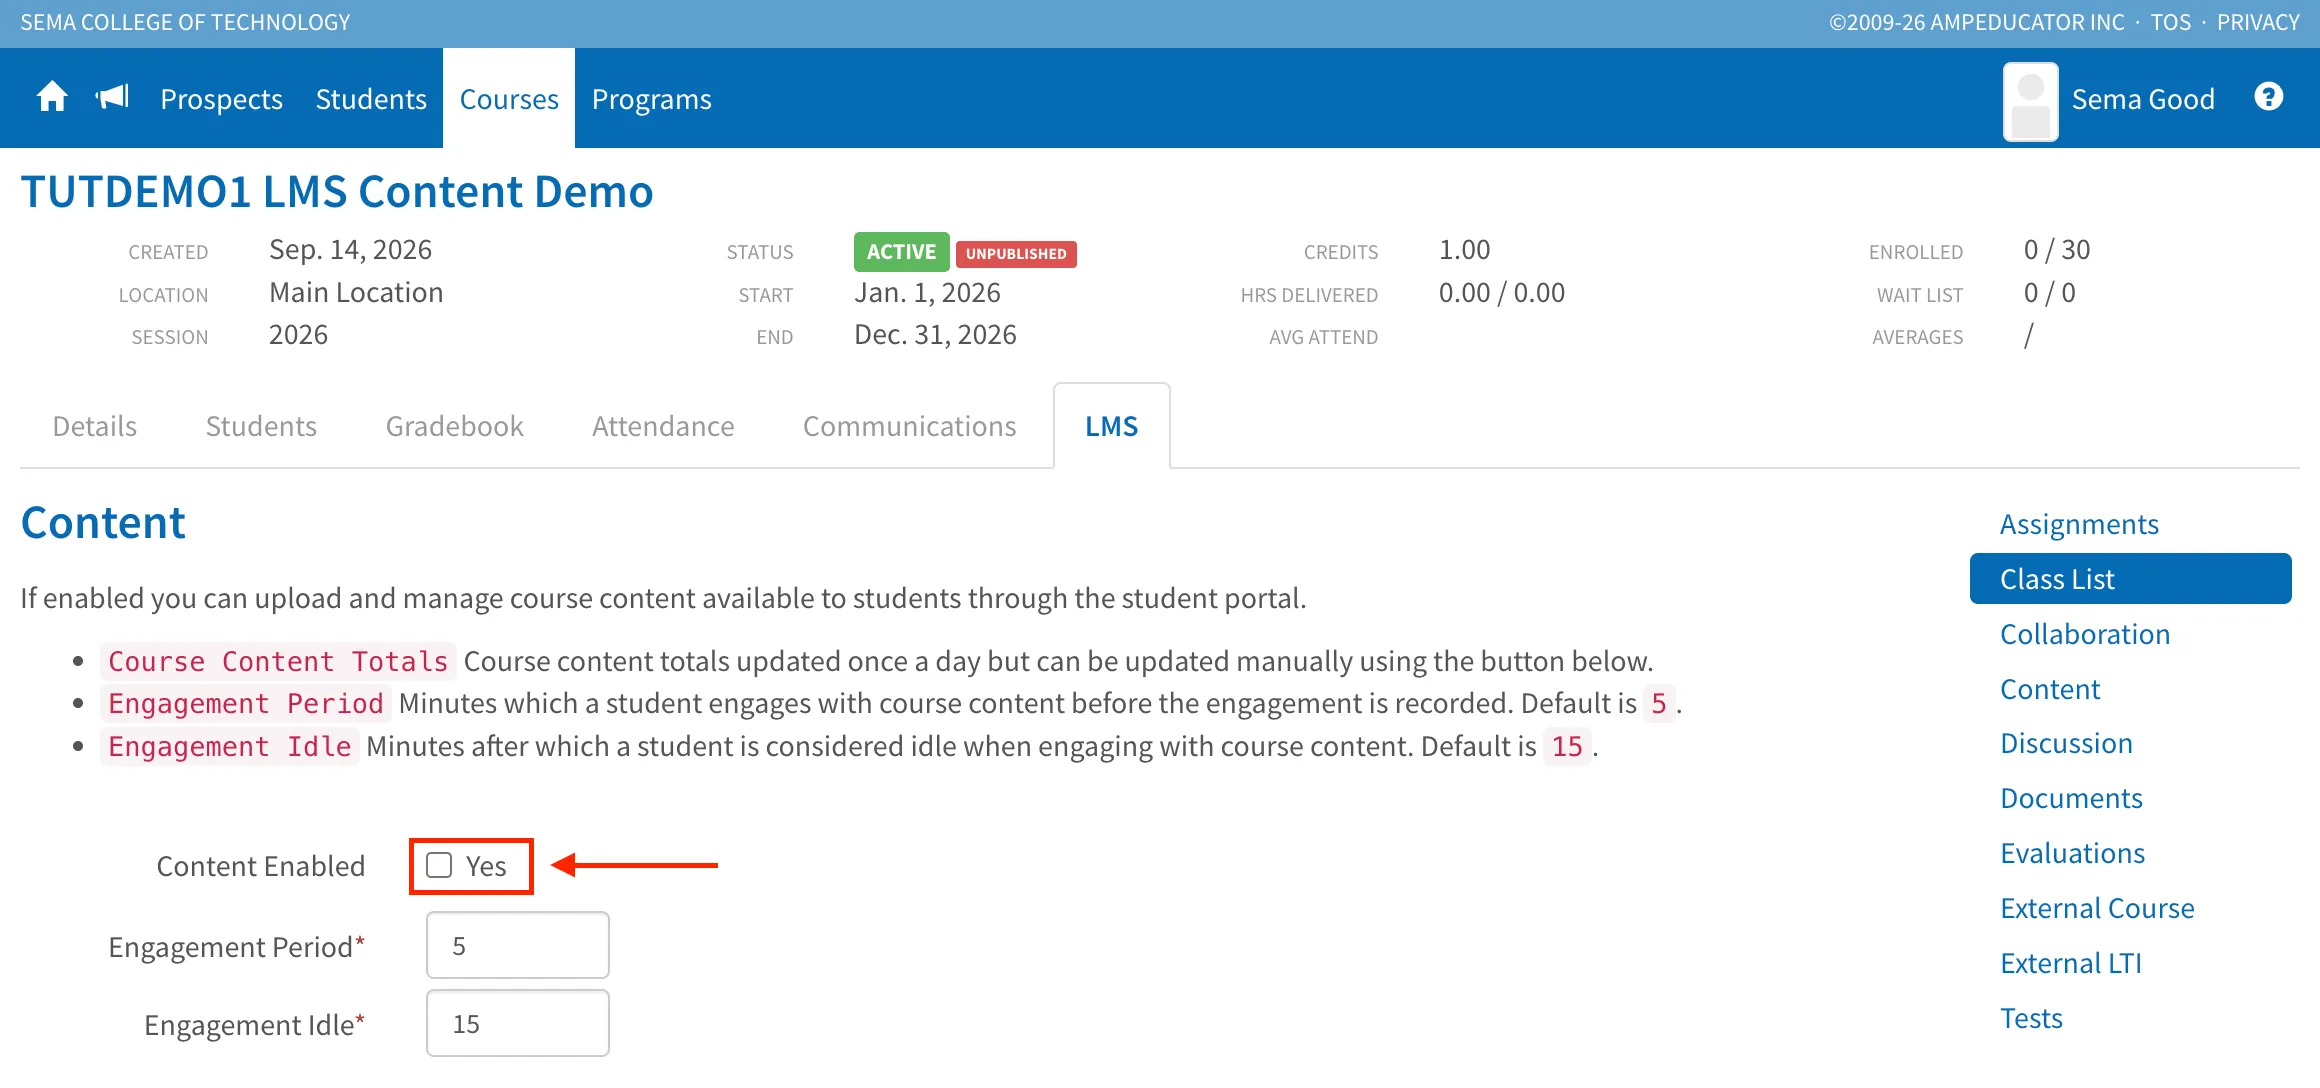Select Class List in the sidebar
The width and height of the screenshot is (2320, 1088).
click(x=2130, y=579)
